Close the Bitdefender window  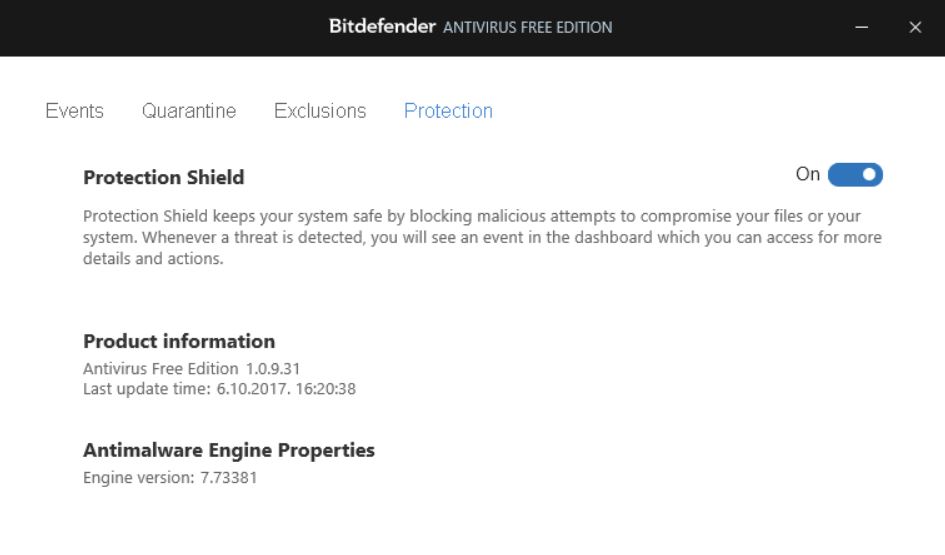[x=915, y=28]
